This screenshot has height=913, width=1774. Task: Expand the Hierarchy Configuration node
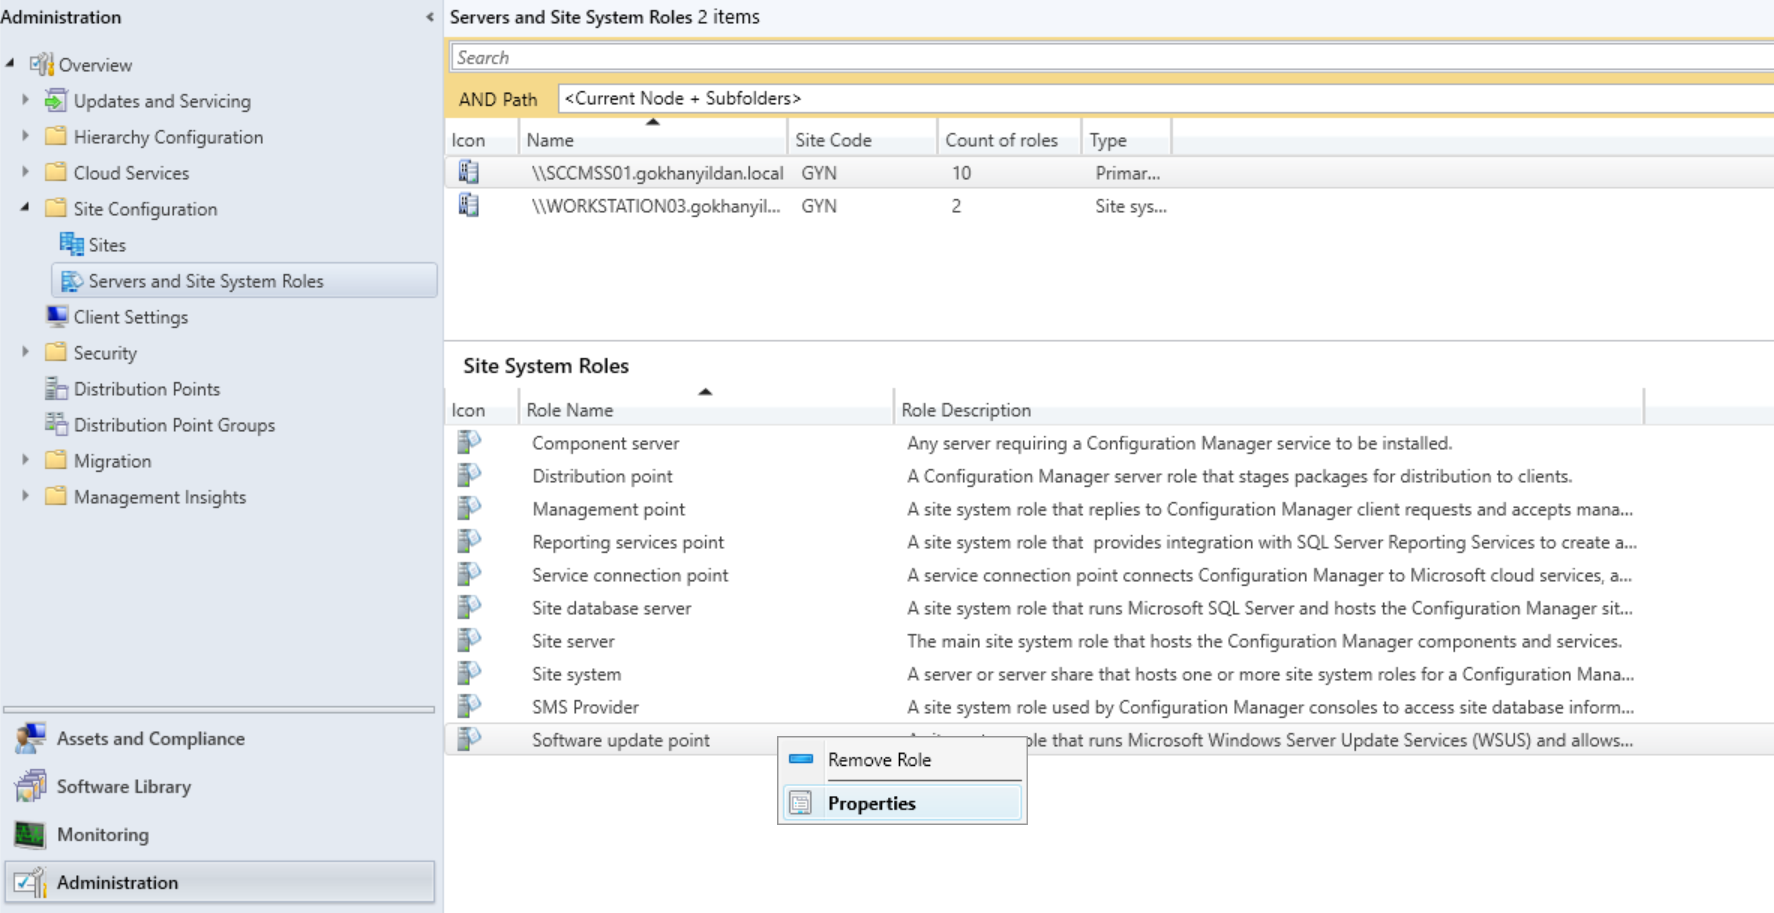(25, 136)
